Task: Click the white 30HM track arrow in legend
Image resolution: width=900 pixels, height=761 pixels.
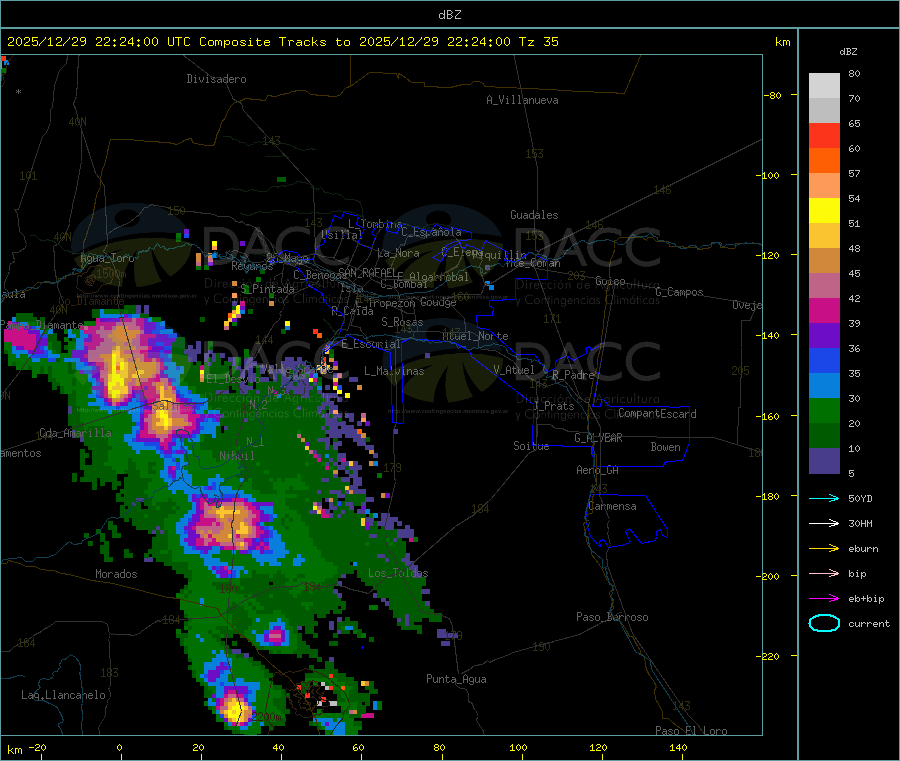Action: [x=824, y=523]
